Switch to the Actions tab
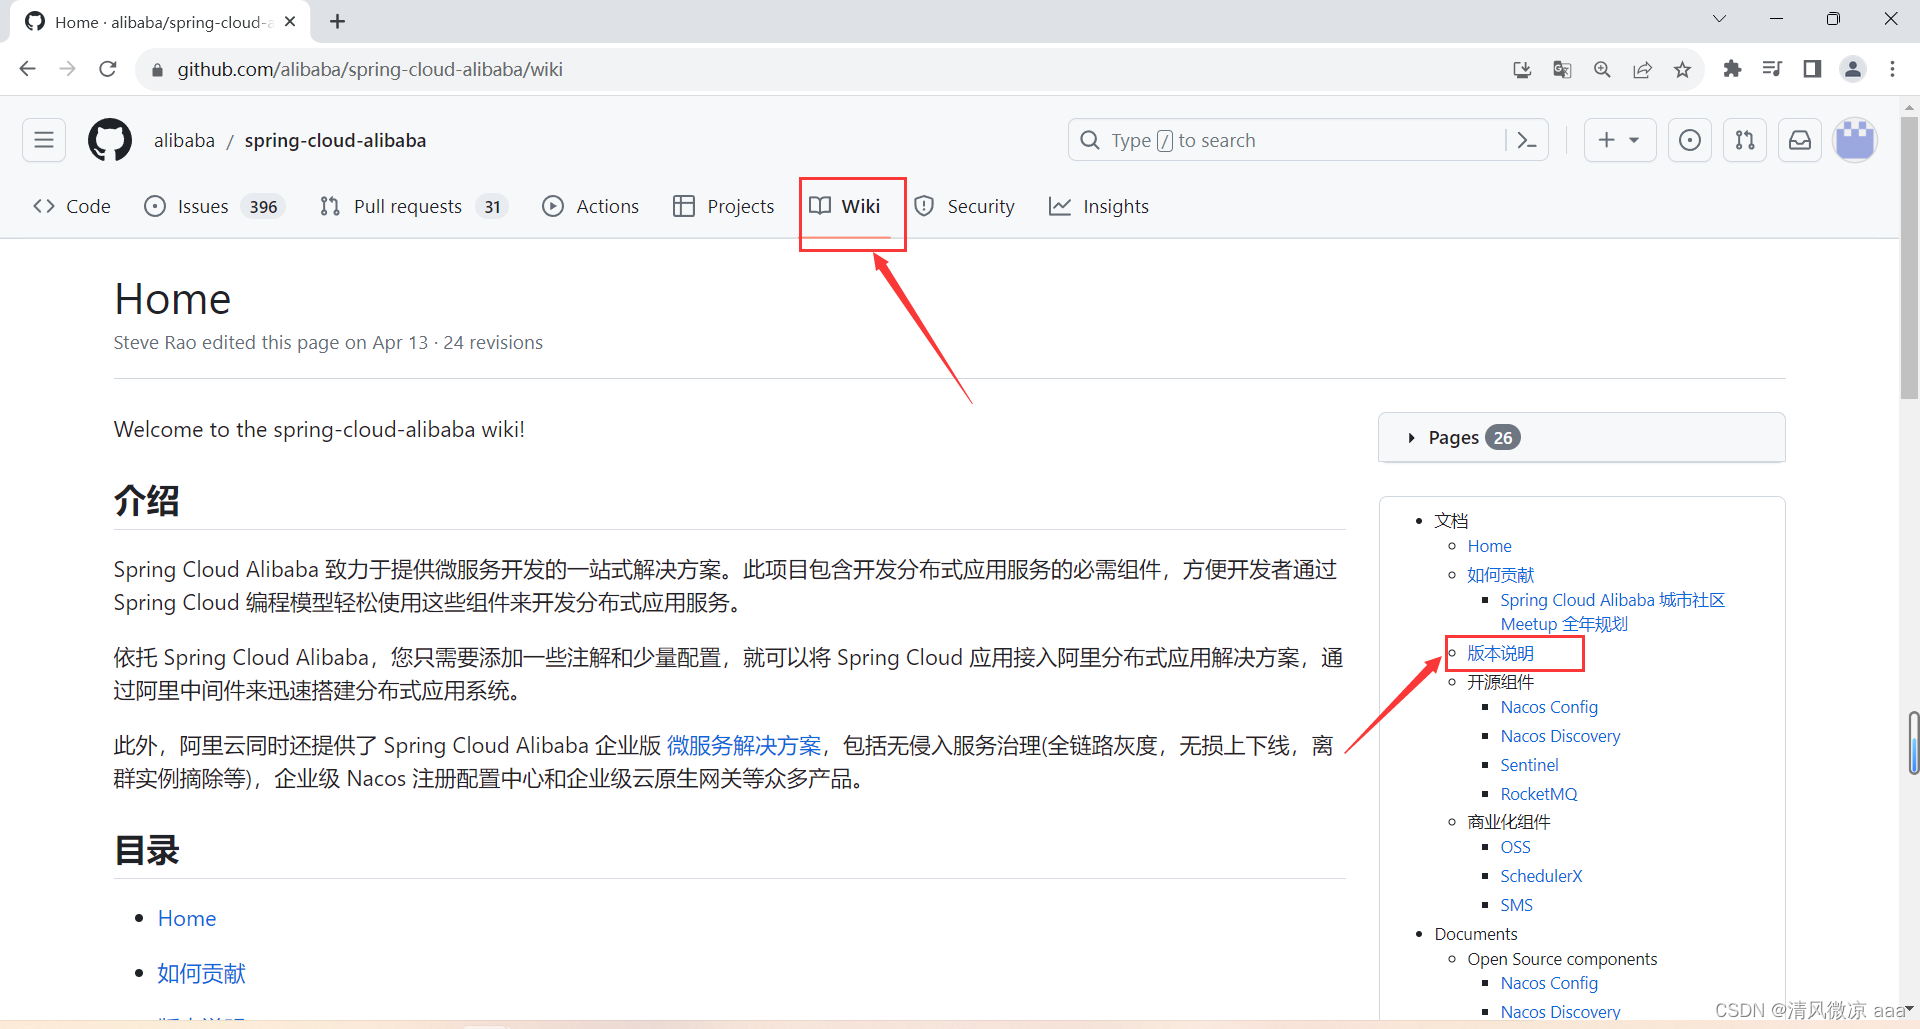Image resolution: width=1920 pixels, height=1029 pixels. tap(591, 206)
